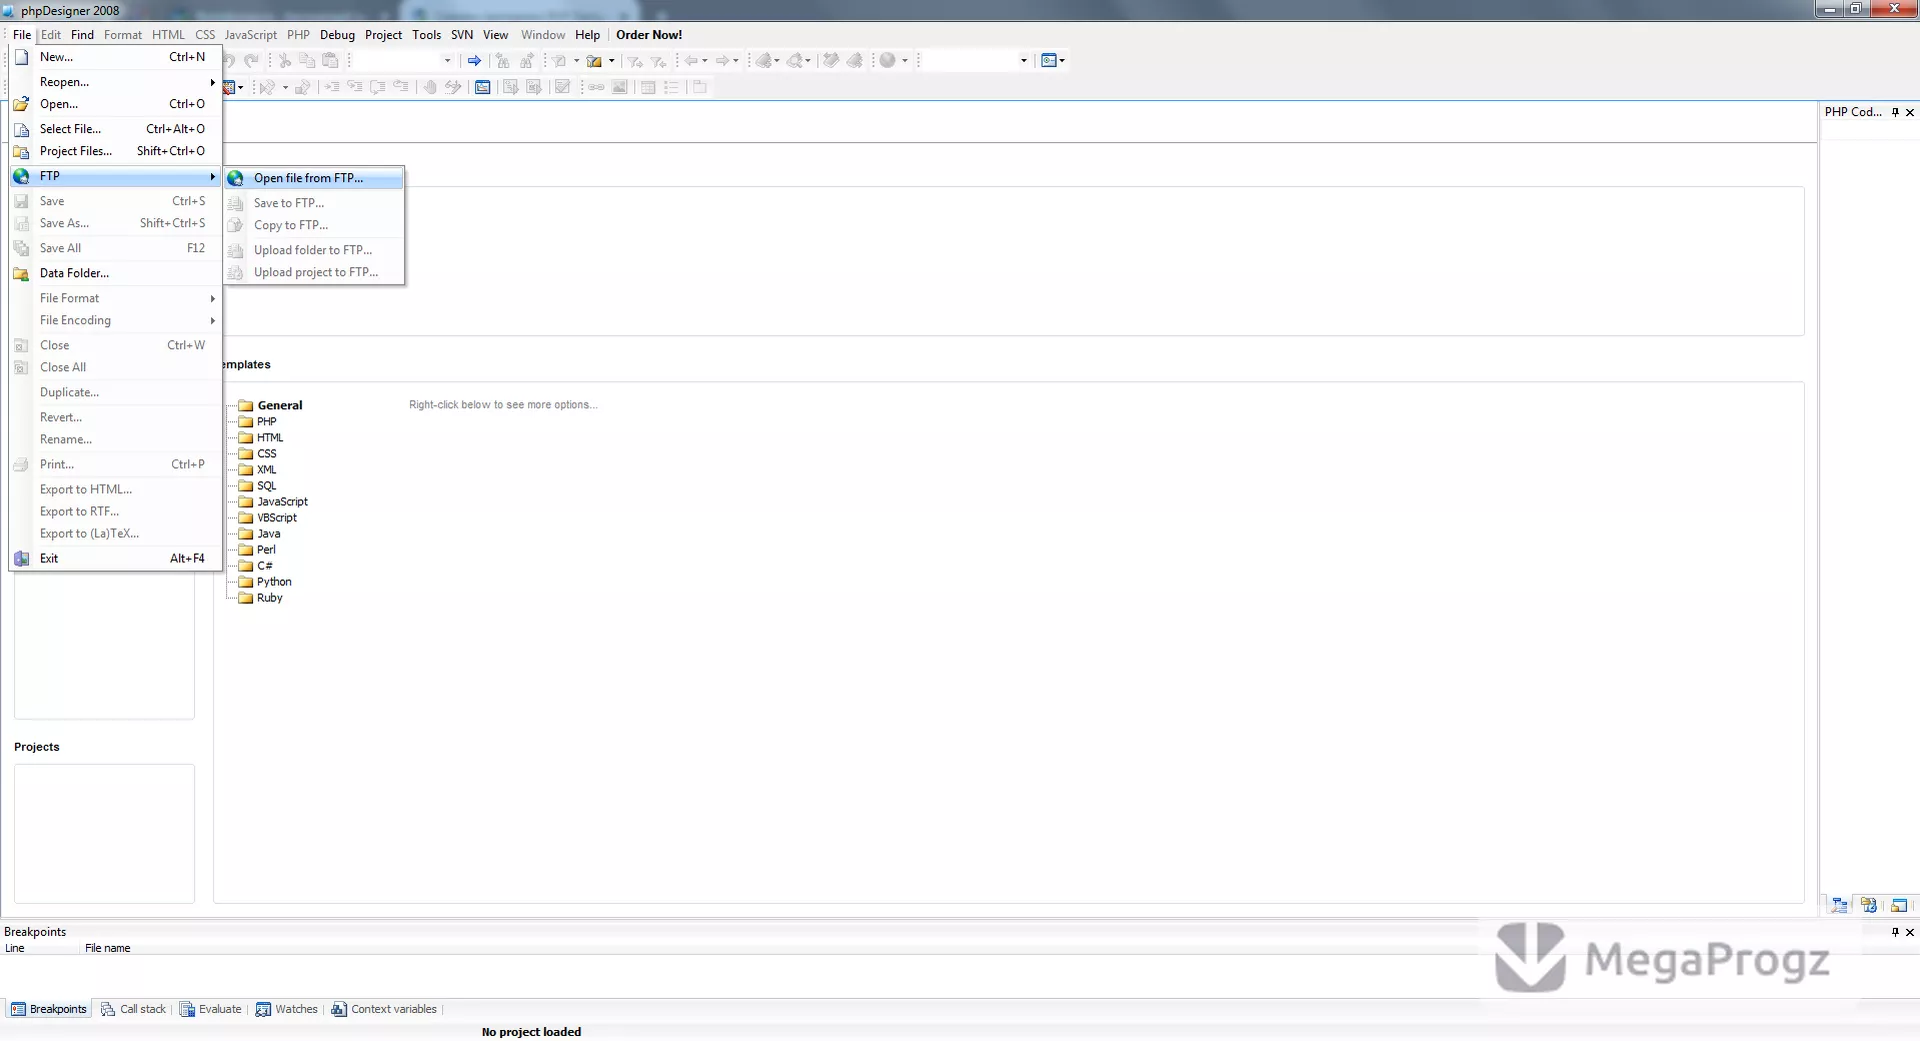Click the hand icon in second toolbar

430,87
